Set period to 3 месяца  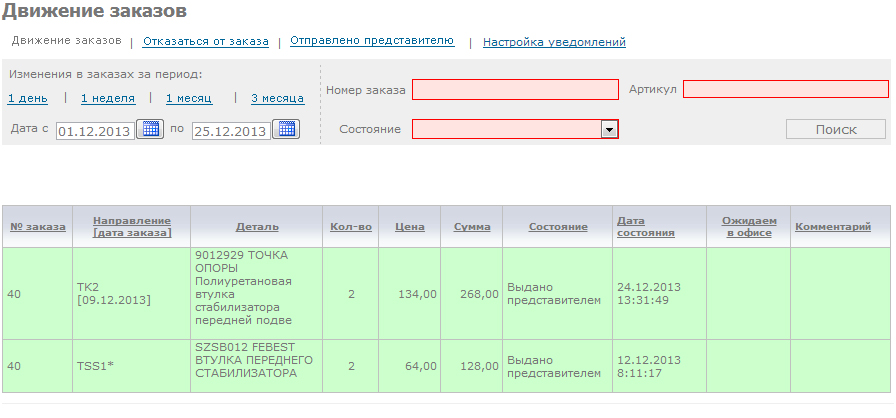tap(277, 98)
